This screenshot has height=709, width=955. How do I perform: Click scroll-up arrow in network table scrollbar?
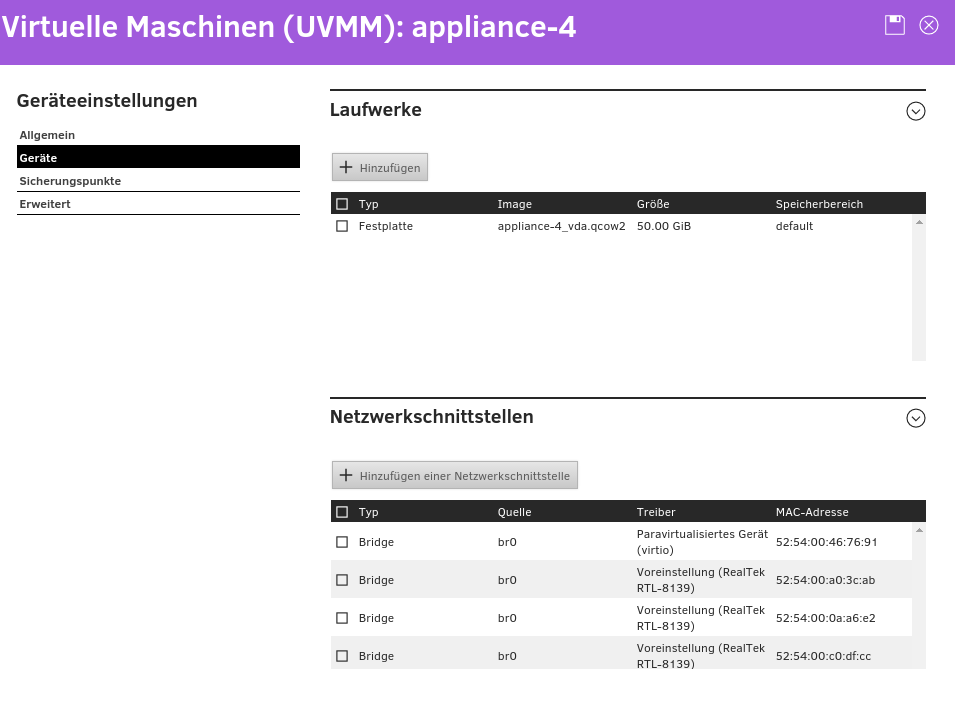click(x=919, y=530)
